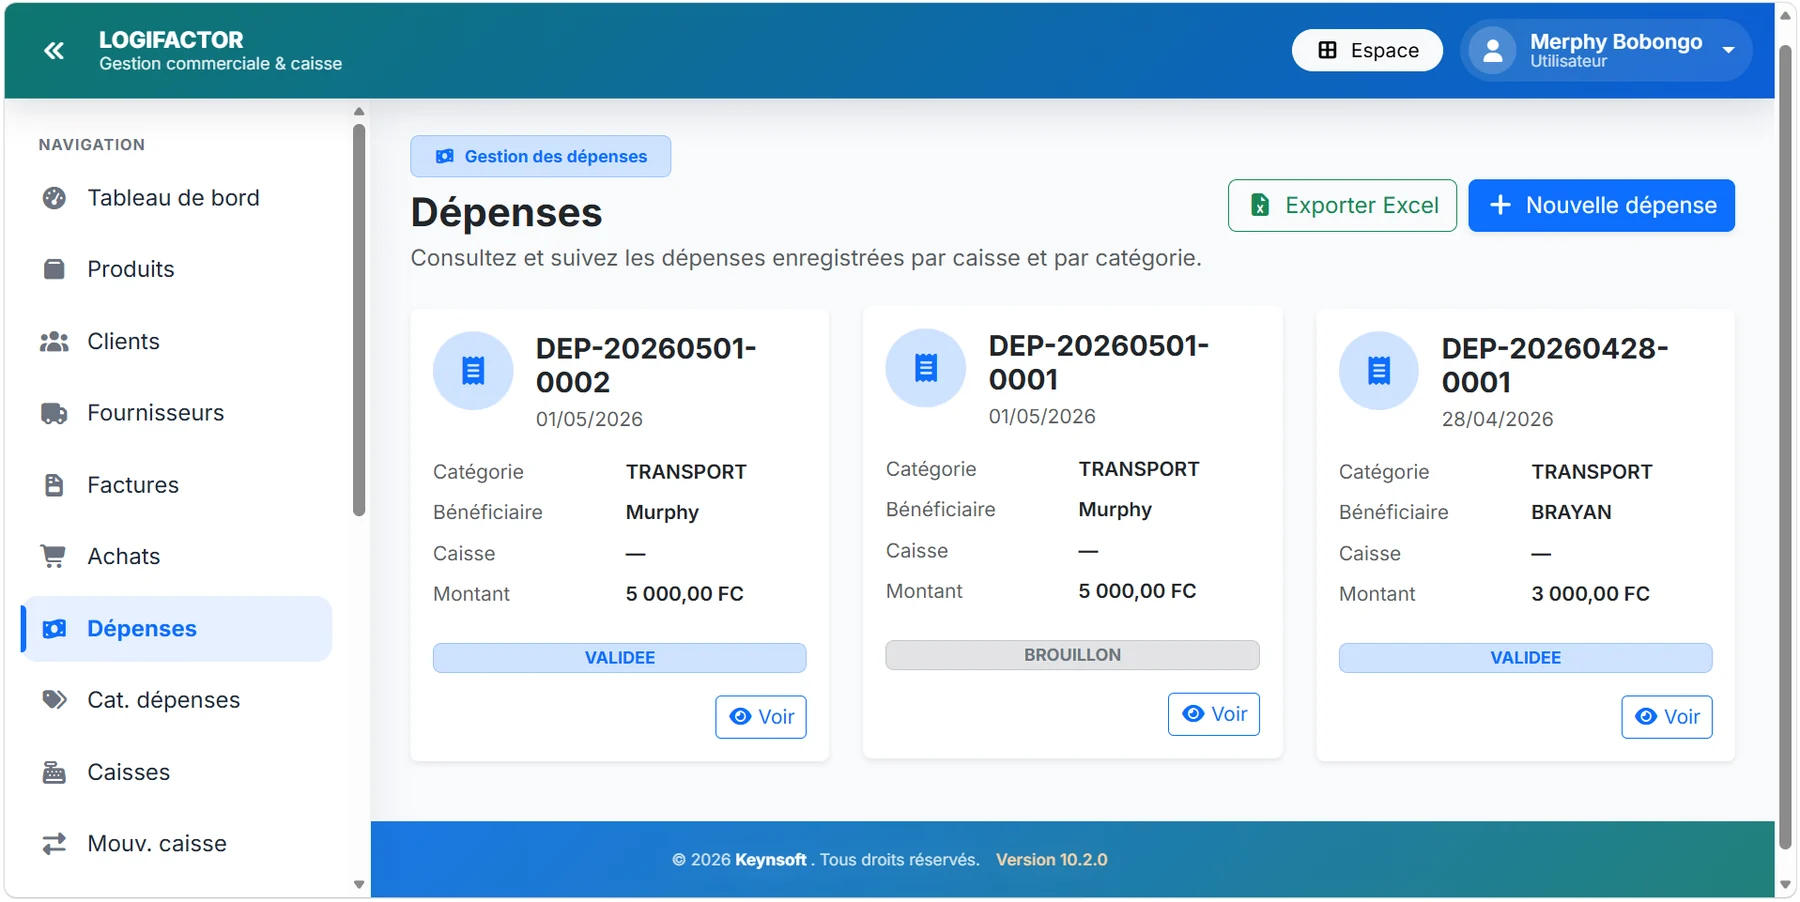This screenshot has height=902, width=1800.
Task: Open Merphy Bobongo user dropdown arrow
Action: coord(1728,51)
